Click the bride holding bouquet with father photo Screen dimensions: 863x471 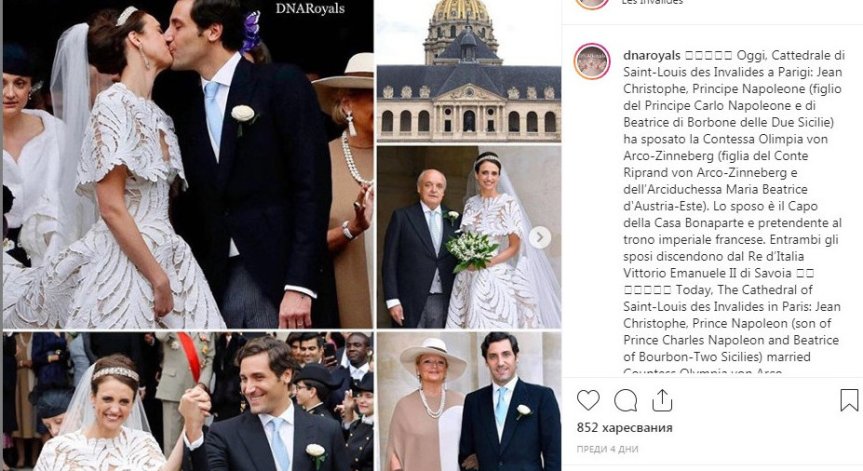pos(468,237)
